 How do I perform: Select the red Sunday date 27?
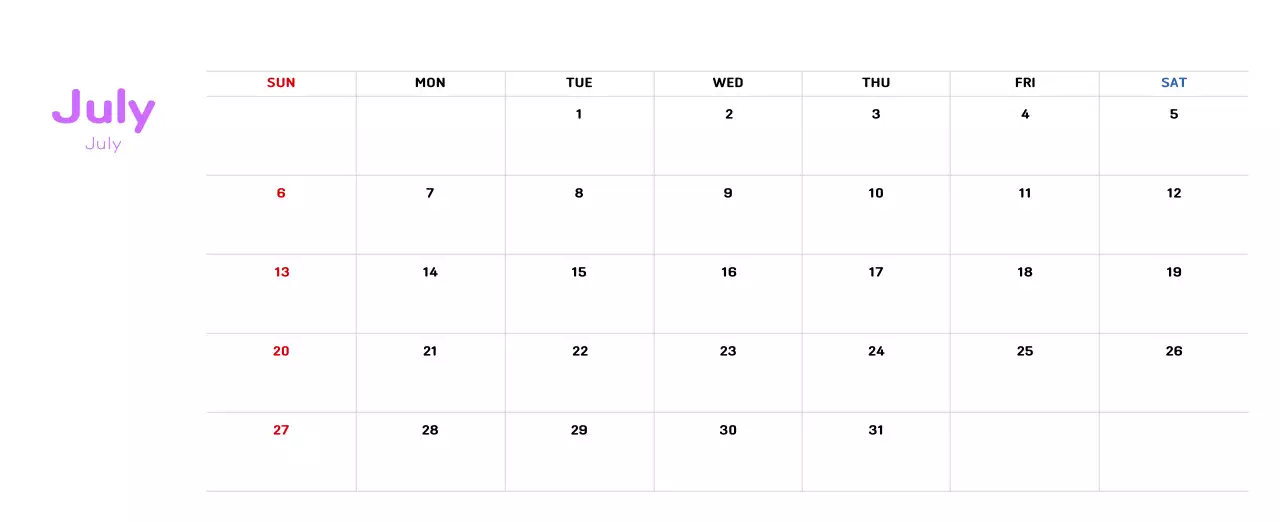281,430
